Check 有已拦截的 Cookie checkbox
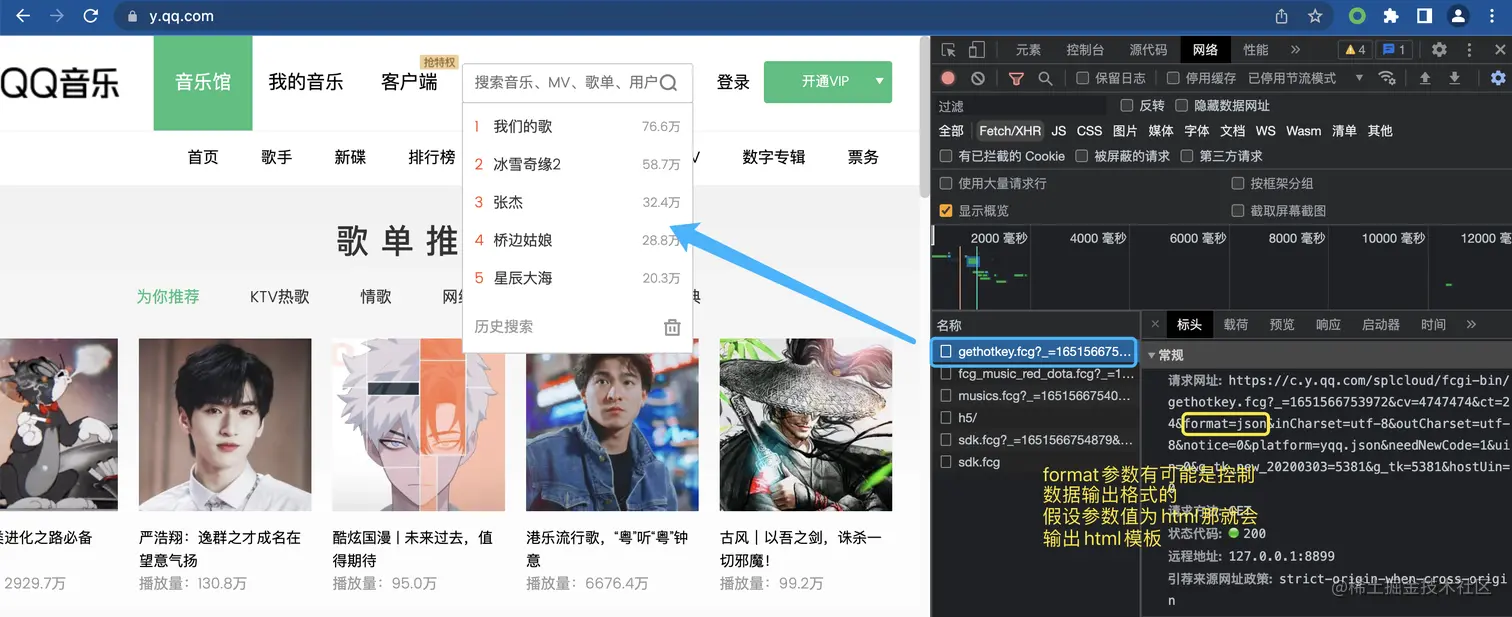 946,156
